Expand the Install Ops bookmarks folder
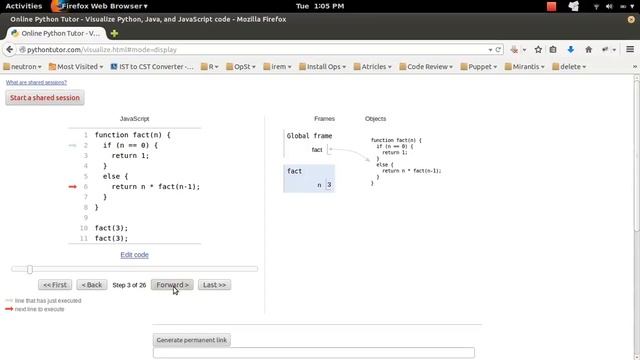This screenshot has height=360, width=640. pyautogui.click(x=322, y=67)
